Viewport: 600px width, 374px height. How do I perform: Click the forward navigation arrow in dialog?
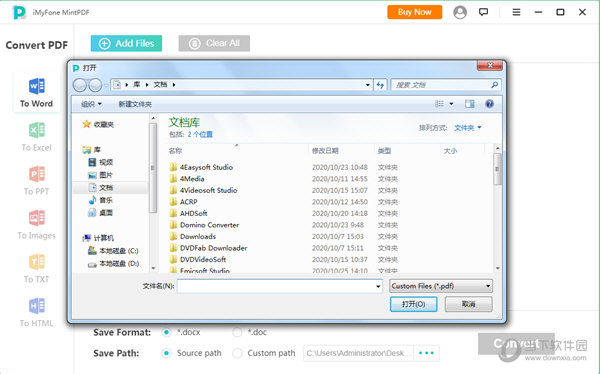(95, 85)
